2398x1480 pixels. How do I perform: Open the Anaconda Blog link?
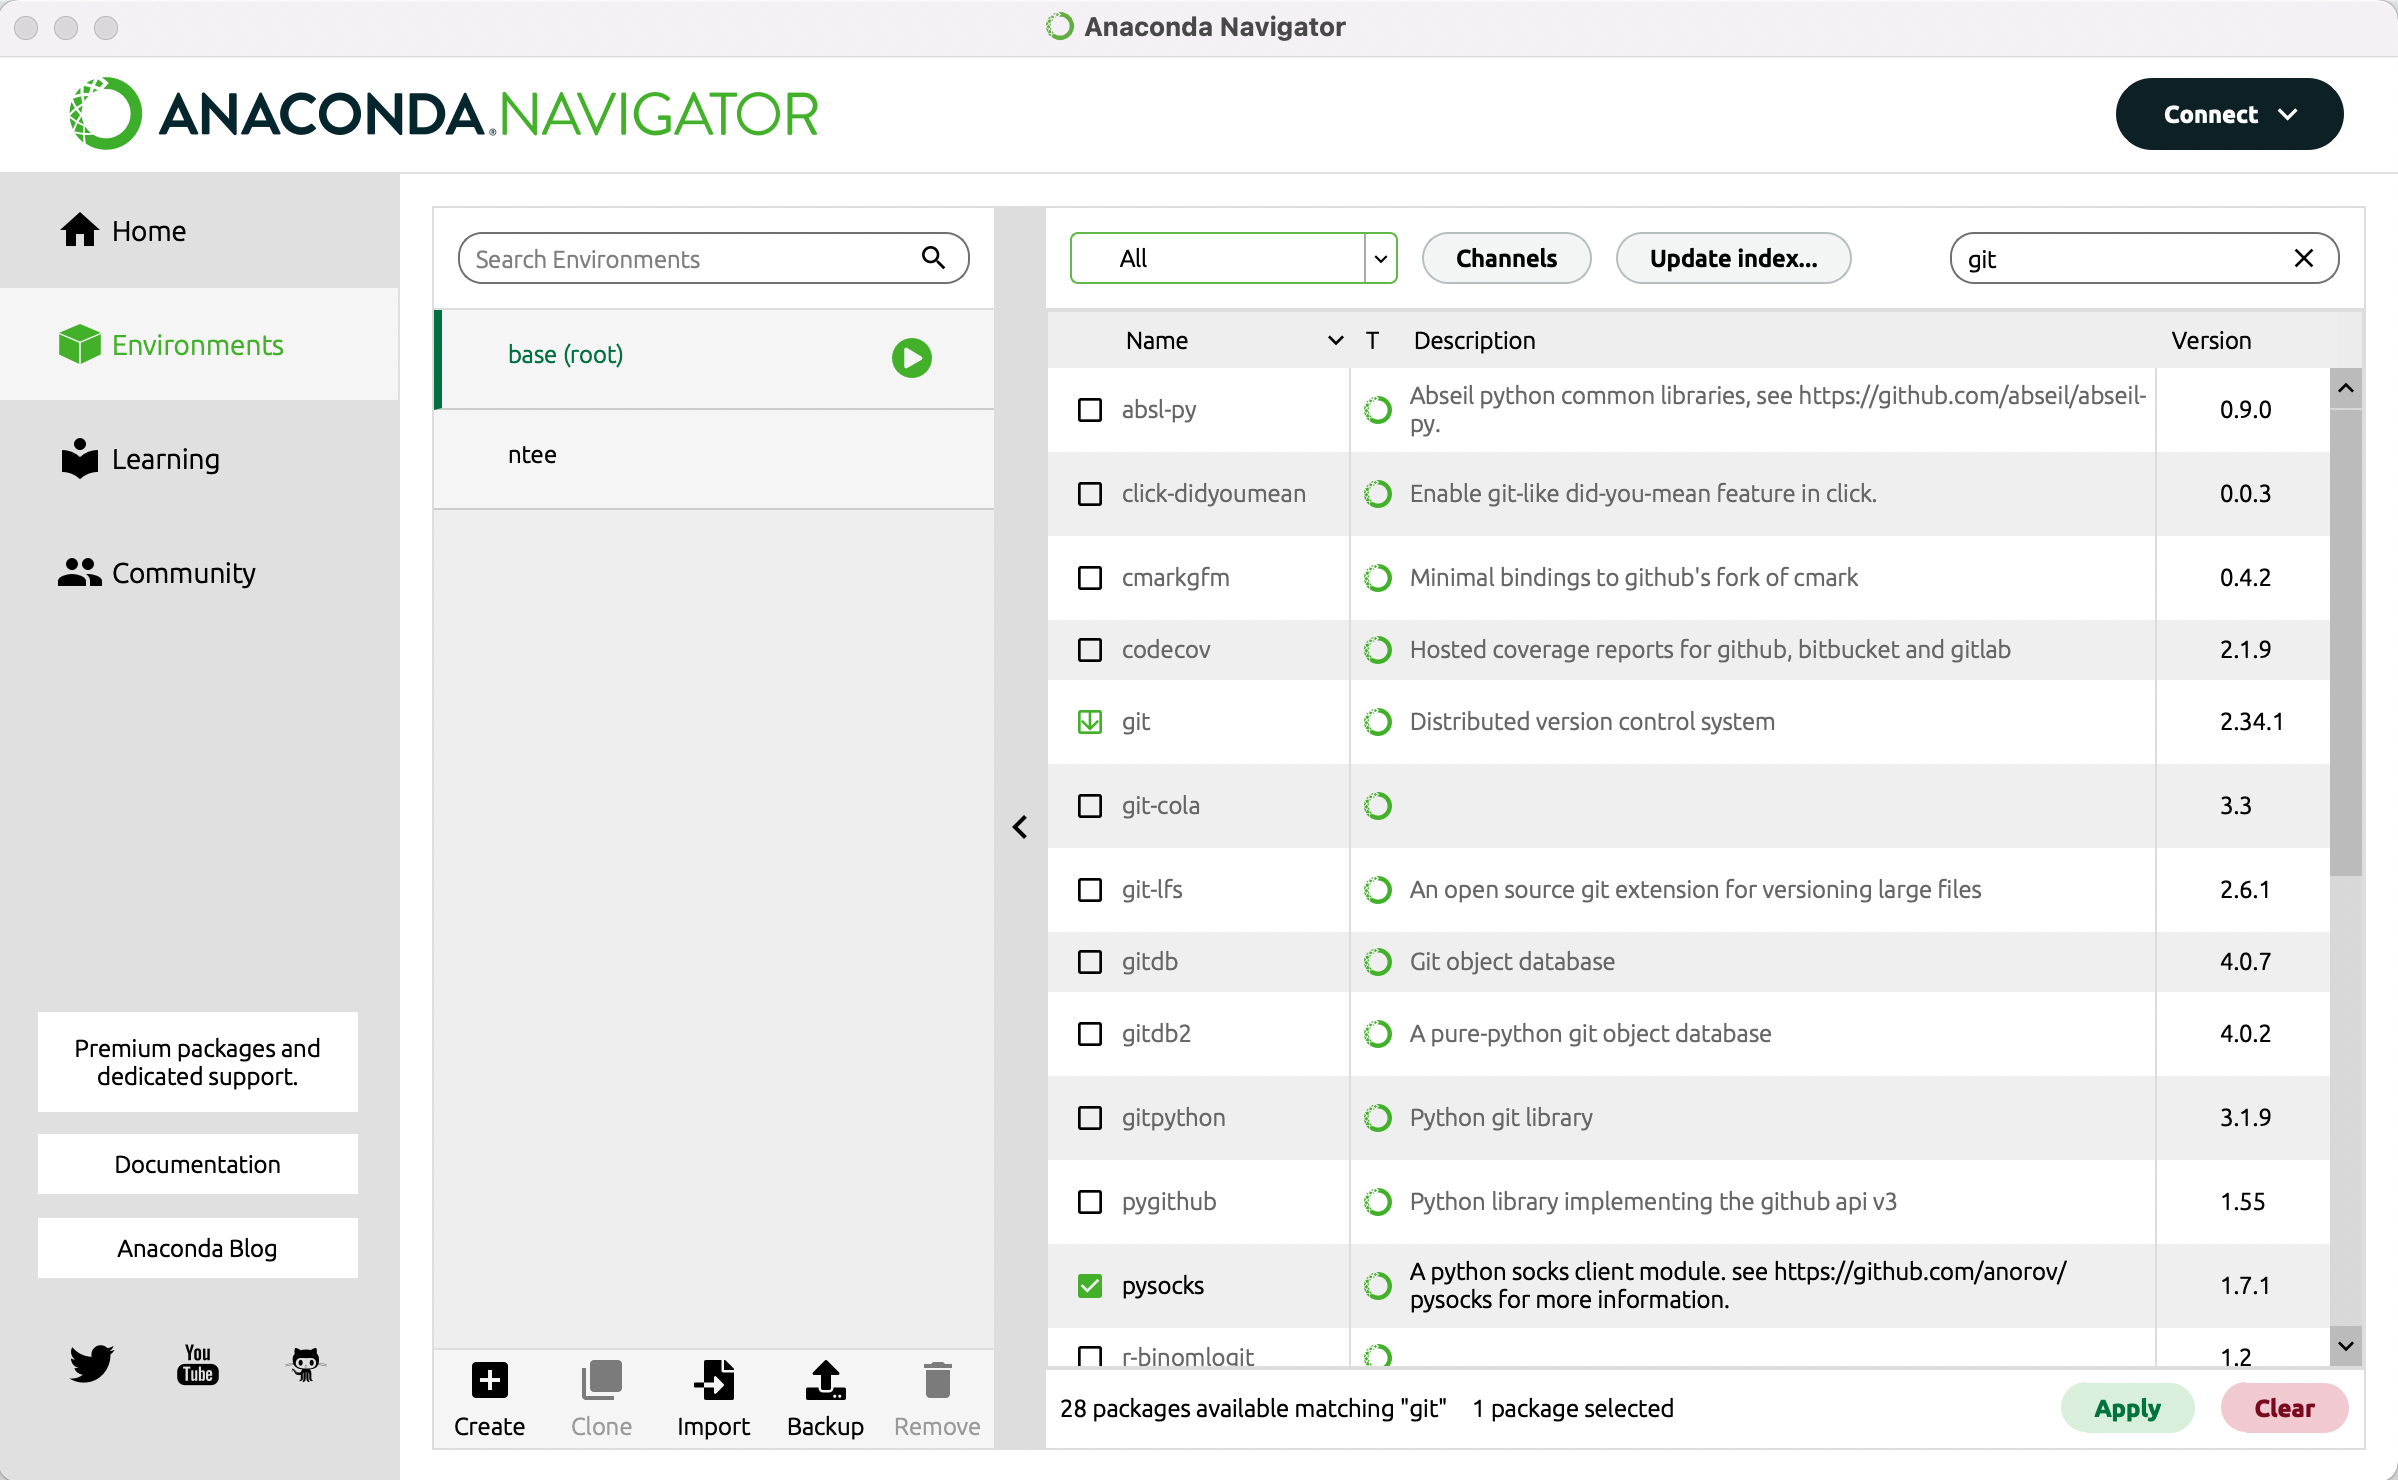(x=198, y=1248)
